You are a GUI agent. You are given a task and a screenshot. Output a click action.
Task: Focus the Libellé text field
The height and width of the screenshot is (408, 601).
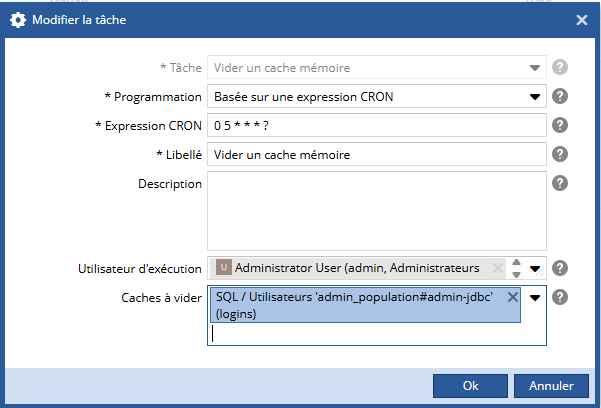(376, 155)
